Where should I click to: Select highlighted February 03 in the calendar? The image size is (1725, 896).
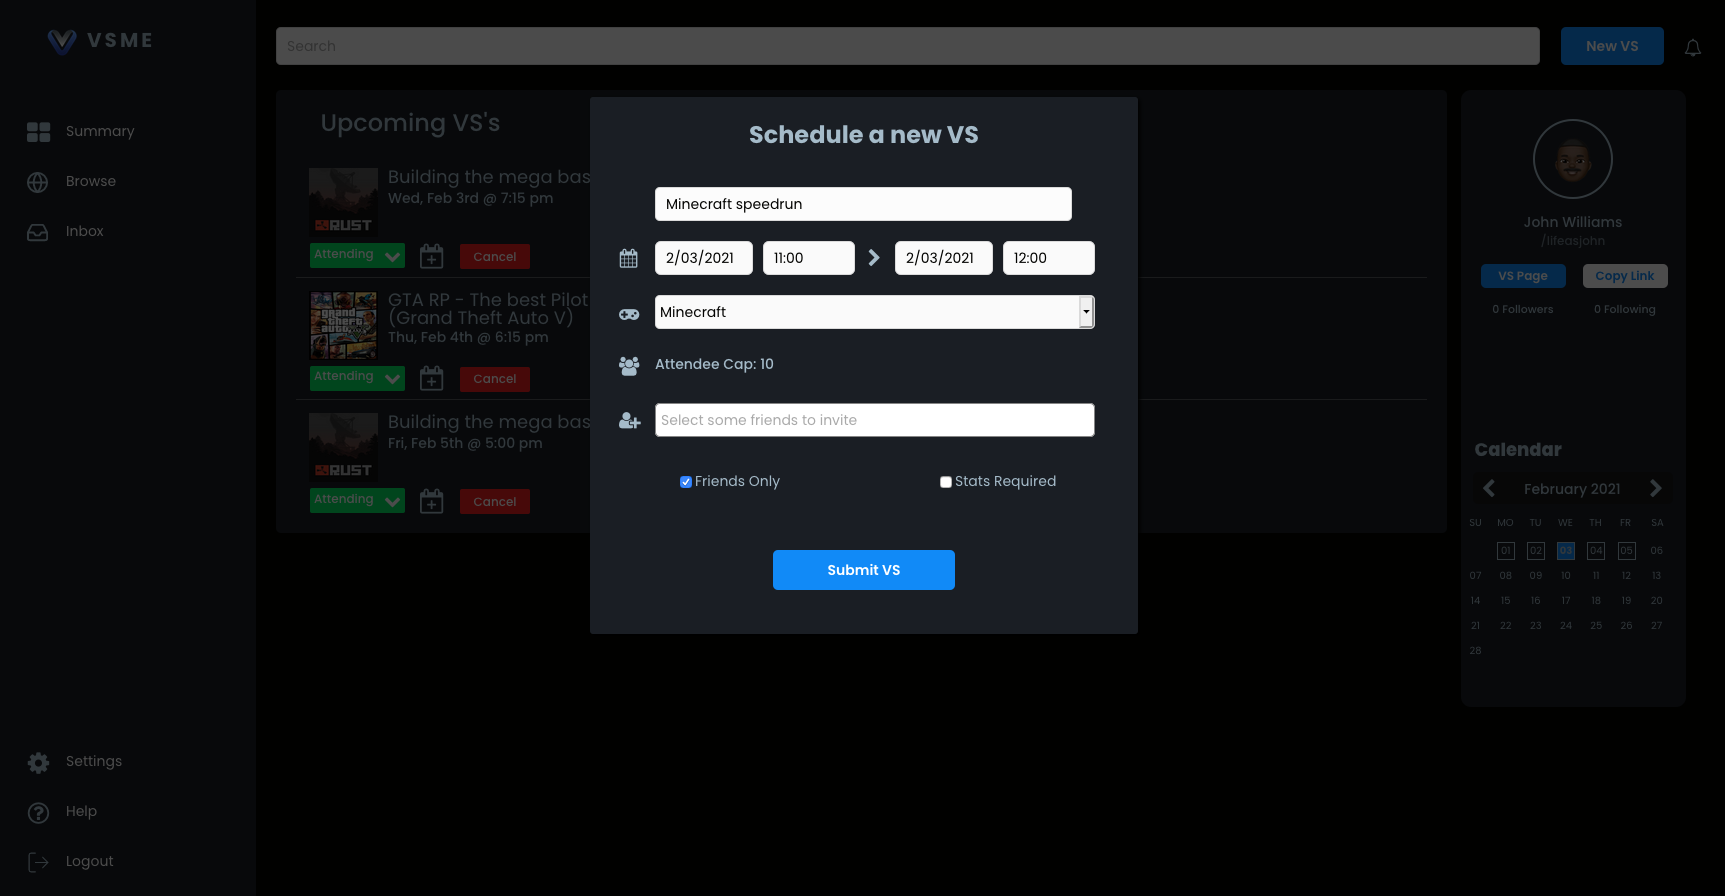click(1566, 551)
